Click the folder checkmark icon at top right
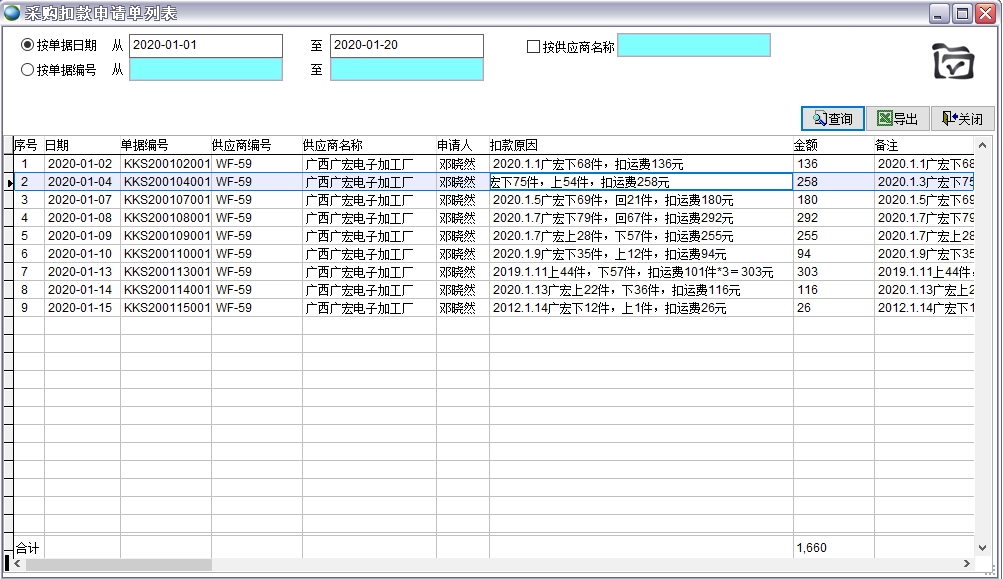Screen dimensions: 1003x579 tap(952, 62)
